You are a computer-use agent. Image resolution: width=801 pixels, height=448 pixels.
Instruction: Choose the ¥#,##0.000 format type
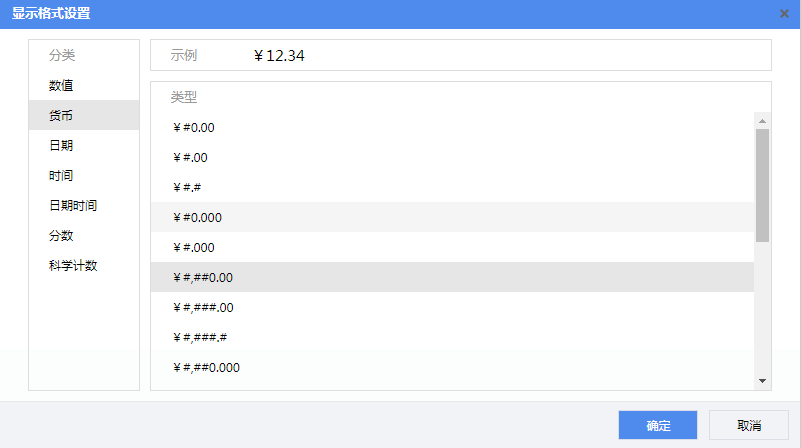click(206, 367)
